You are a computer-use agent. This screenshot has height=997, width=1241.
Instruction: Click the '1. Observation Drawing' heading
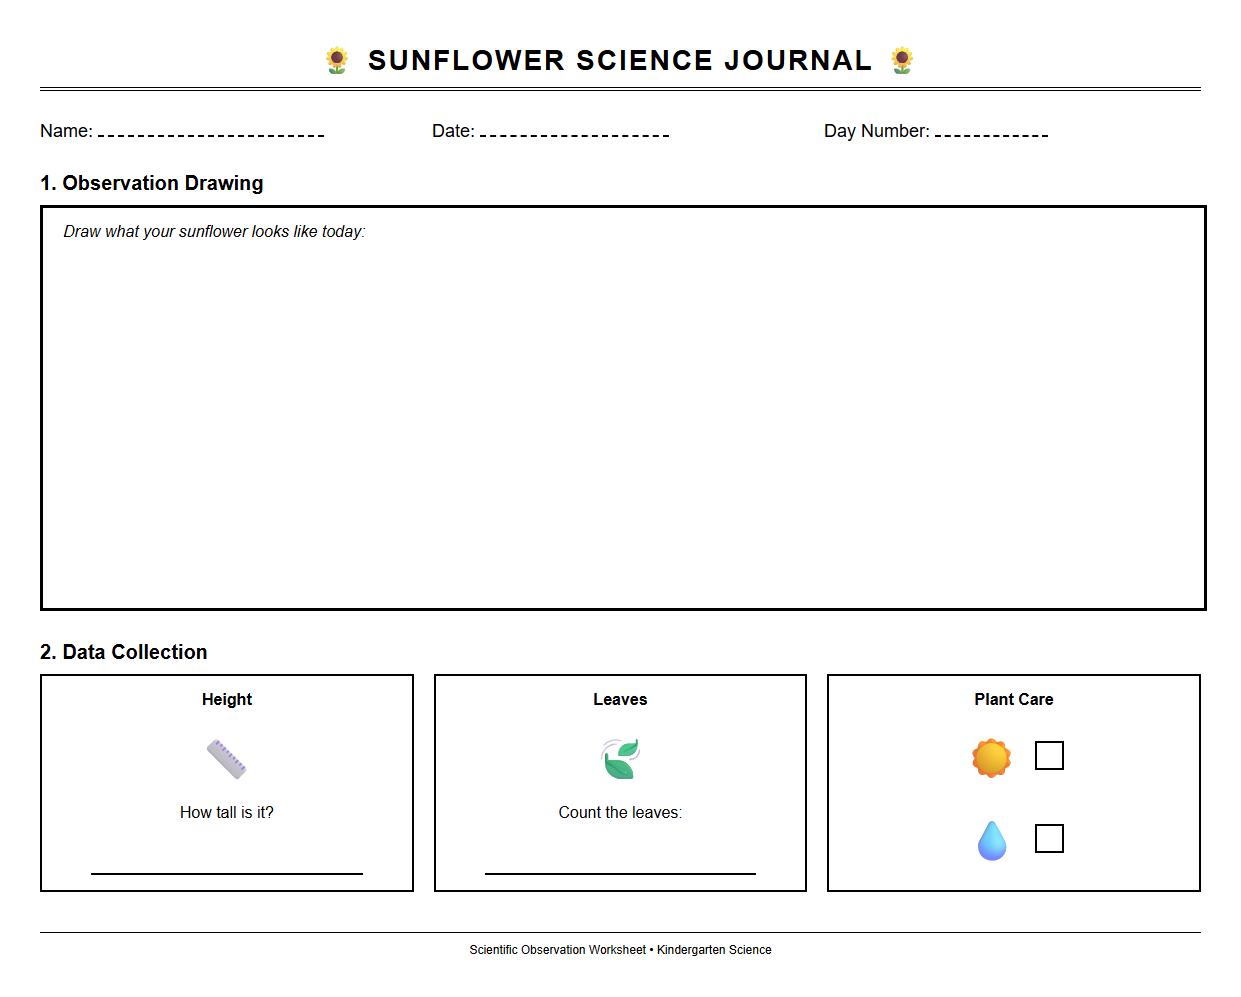pos(151,183)
